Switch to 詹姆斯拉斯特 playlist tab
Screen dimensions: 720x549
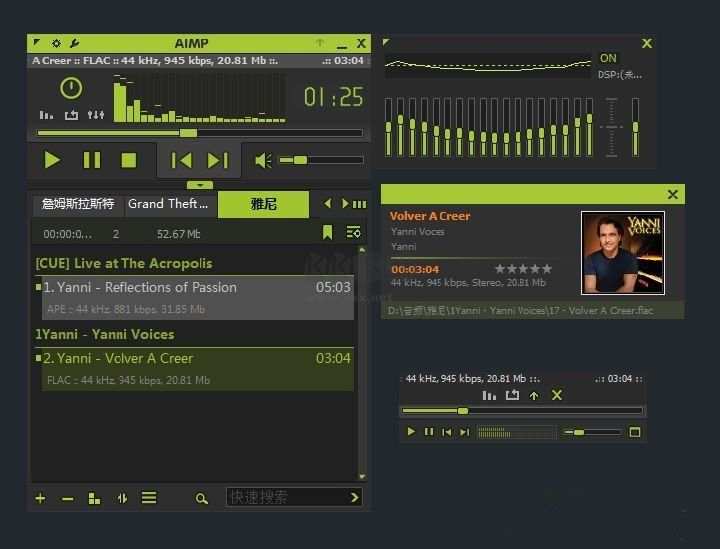(x=78, y=204)
